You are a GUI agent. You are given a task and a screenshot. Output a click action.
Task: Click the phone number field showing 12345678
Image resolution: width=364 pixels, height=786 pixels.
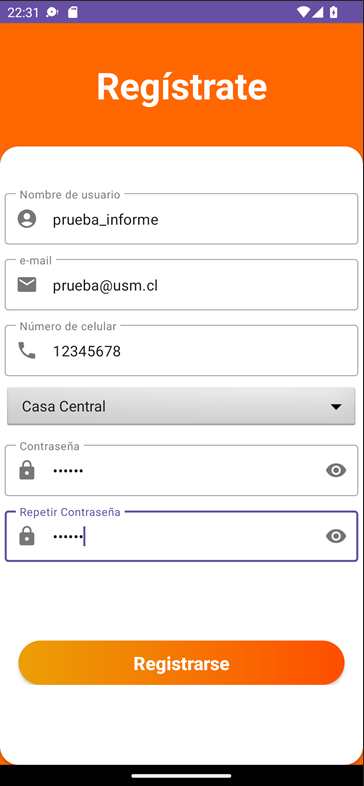click(x=181, y=350)
